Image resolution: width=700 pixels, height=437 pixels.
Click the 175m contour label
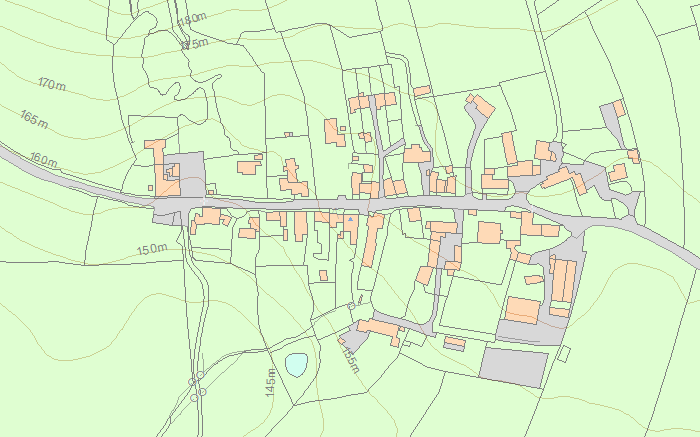tap(195, 44)
